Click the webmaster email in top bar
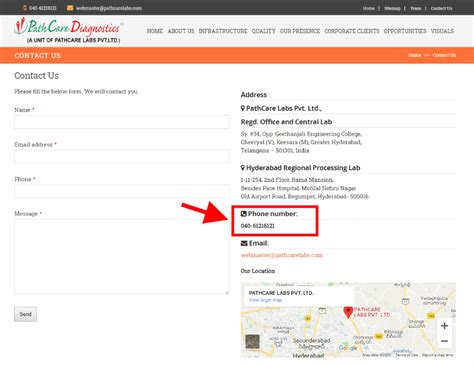The image size is (474, 366). [109, 8]
